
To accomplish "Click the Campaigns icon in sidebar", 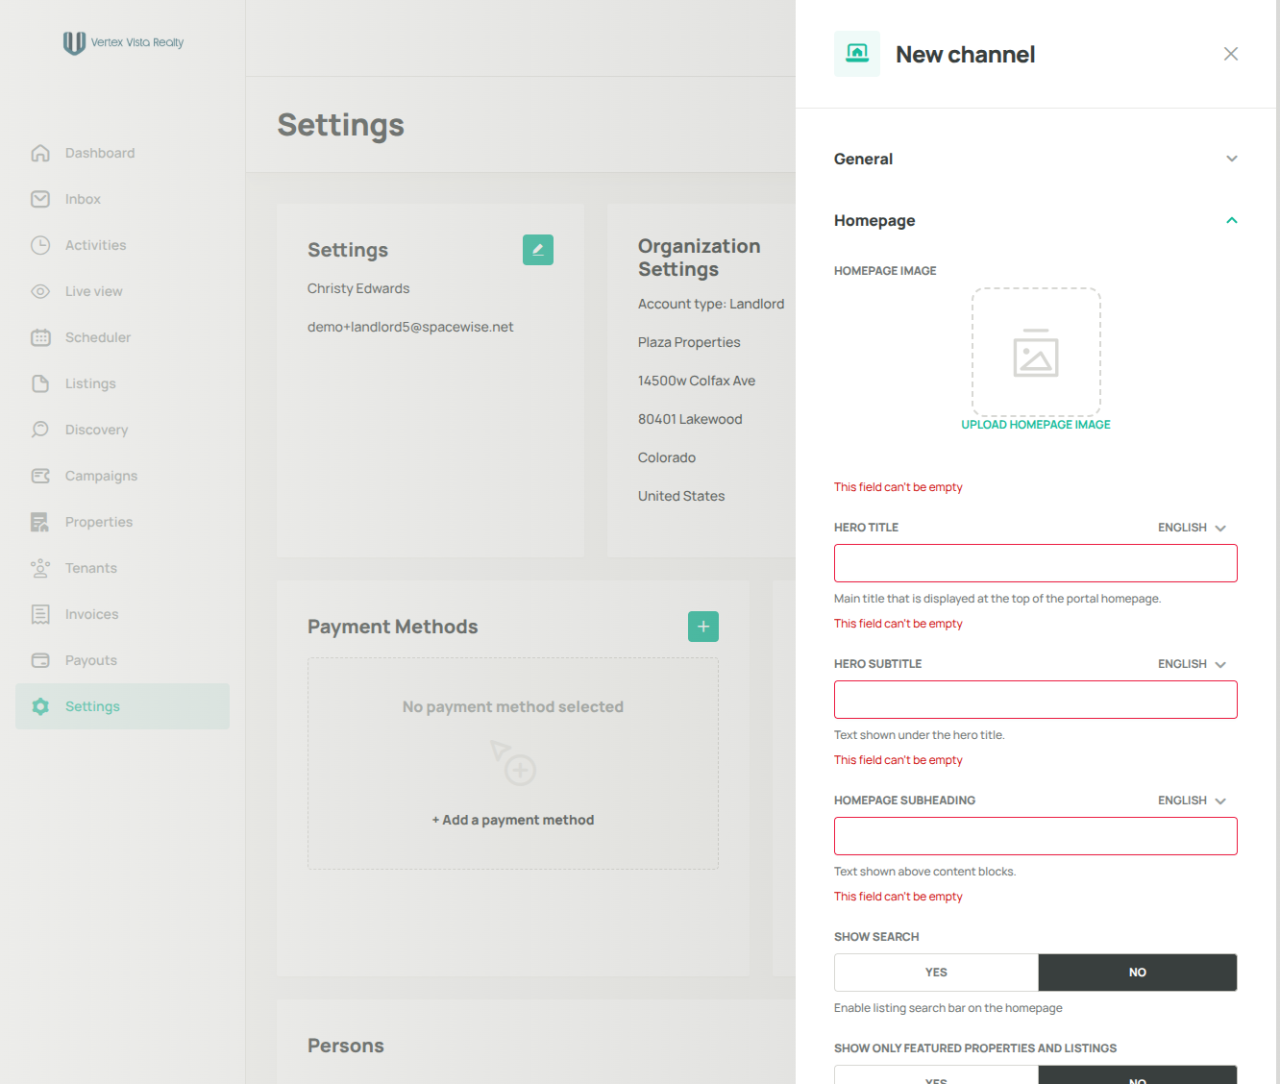I will (40, 476).
